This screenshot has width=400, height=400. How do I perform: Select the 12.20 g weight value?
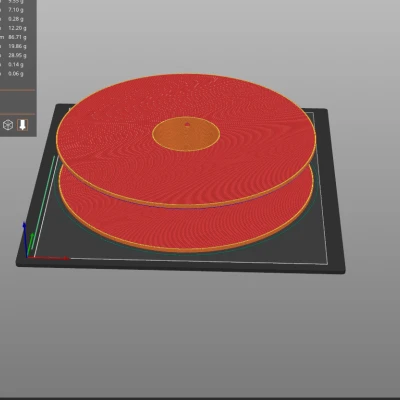(x=17, y=28)
